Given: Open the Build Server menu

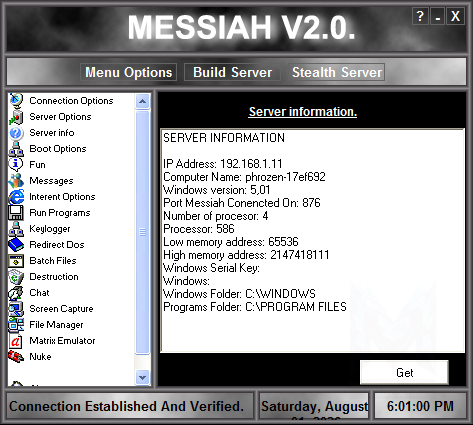Looking at the screenshot, I should (x=232, y=72).
